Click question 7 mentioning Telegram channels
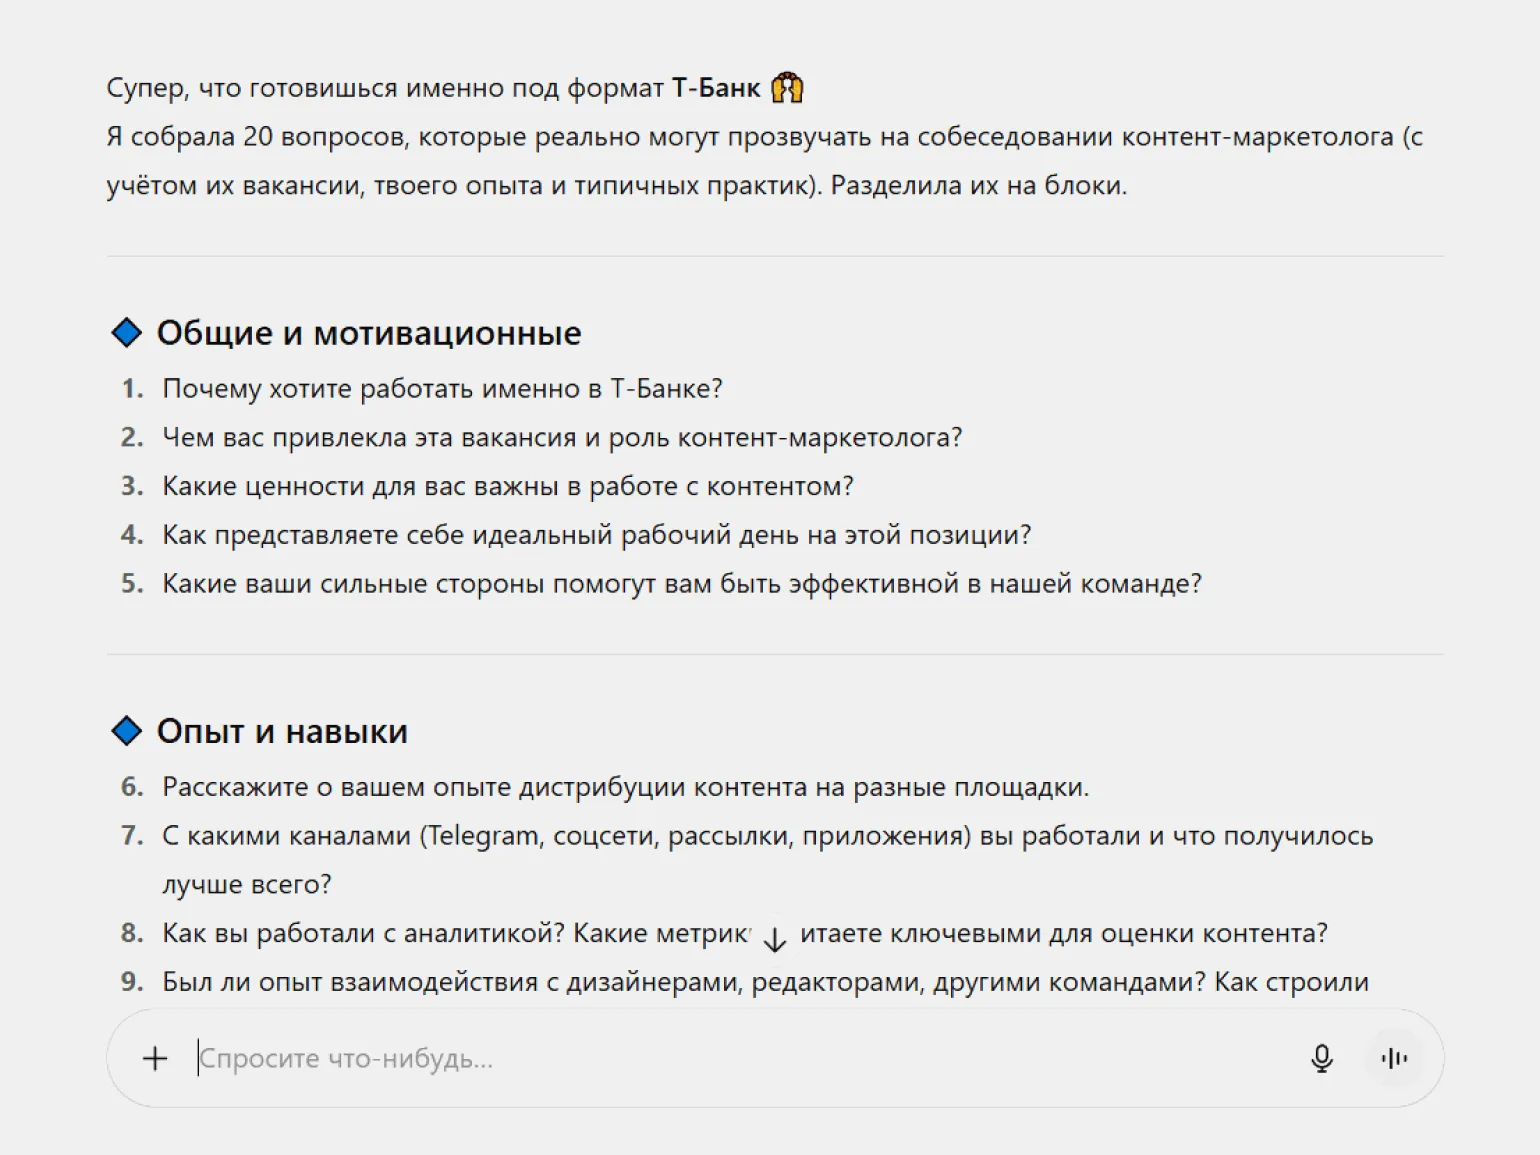The width and height of the screenshot is (1540, 1155). click(767, 836)
